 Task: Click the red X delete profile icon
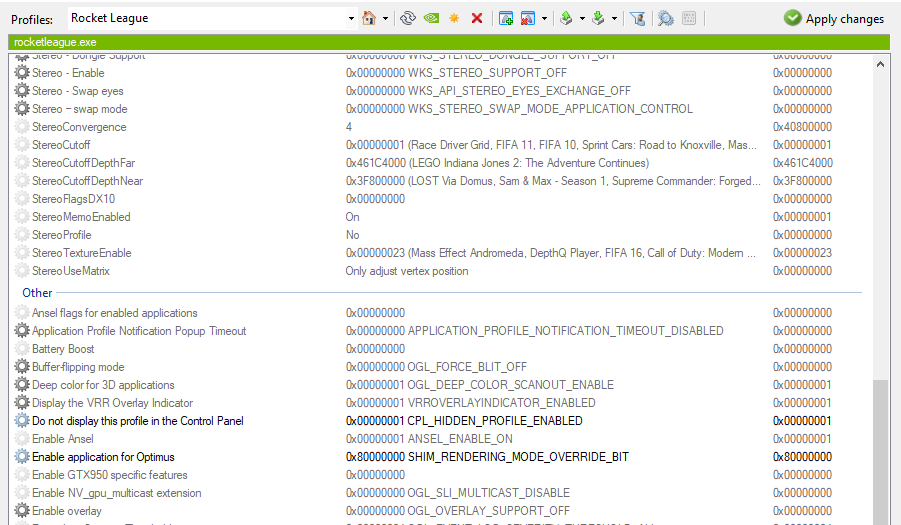[x=476, y=18]
